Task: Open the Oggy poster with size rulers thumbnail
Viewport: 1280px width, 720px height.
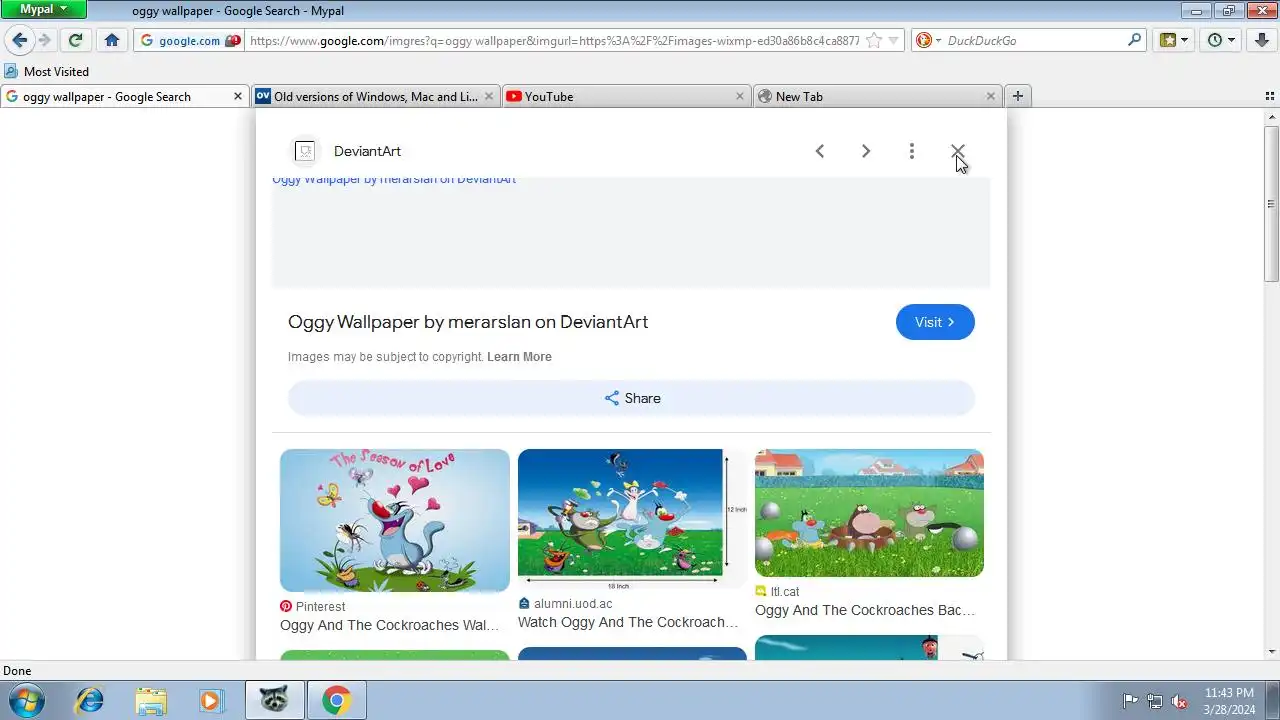Action: pyautogui.click(x=632, y=518)
